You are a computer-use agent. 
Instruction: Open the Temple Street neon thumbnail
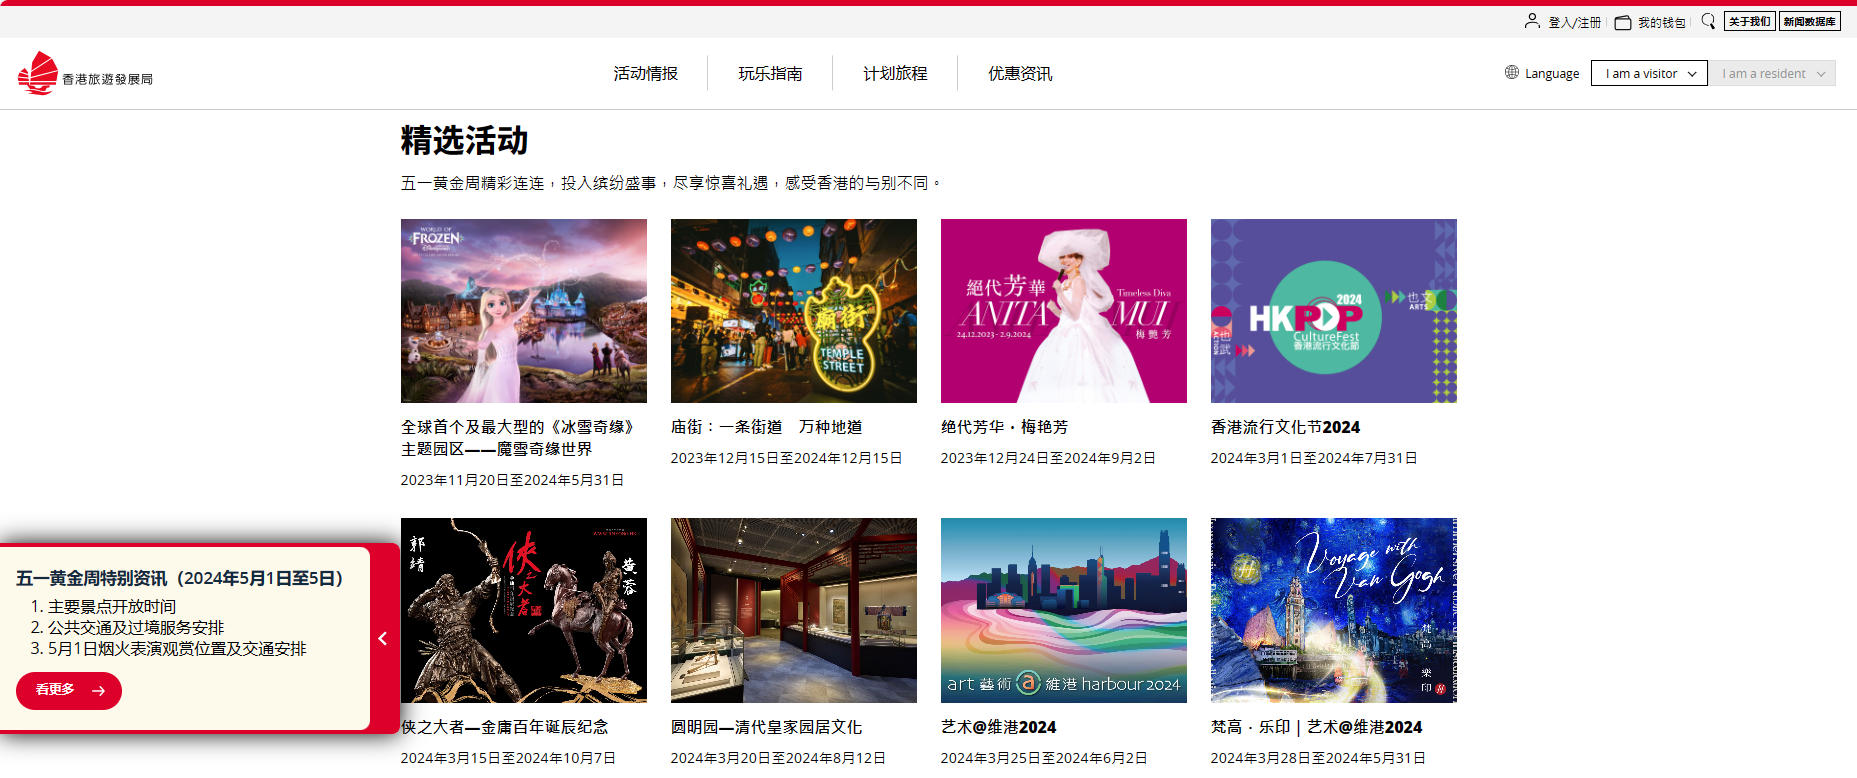point(794,311)
